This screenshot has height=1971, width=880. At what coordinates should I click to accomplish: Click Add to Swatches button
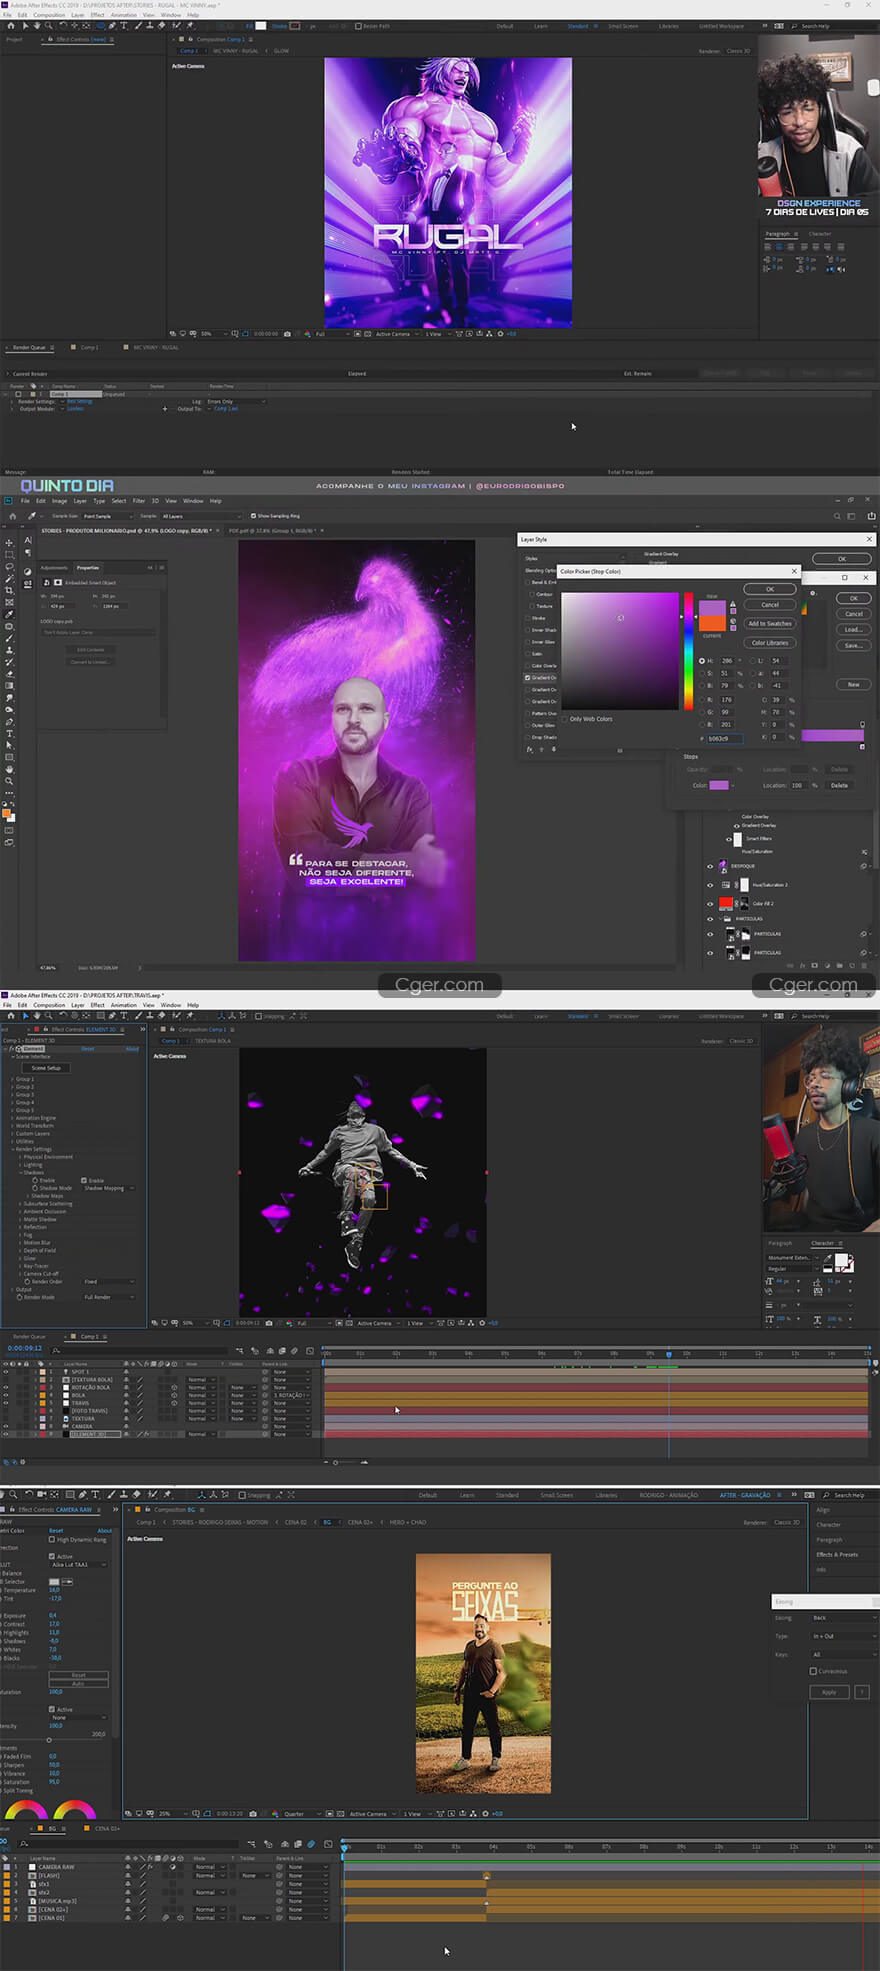(x=770, y=623)
